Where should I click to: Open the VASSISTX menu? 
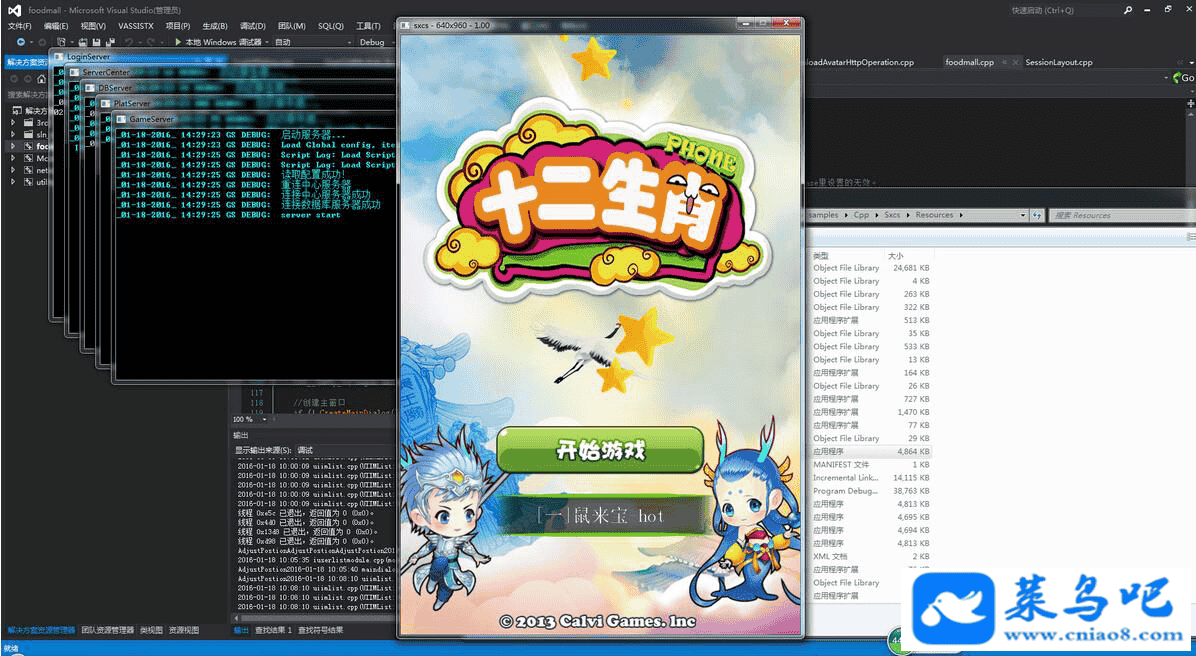point(136,26)
